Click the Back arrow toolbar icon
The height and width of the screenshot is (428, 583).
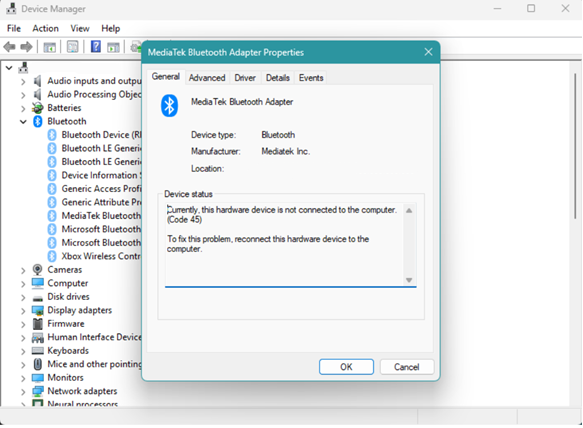coord(9,47)
